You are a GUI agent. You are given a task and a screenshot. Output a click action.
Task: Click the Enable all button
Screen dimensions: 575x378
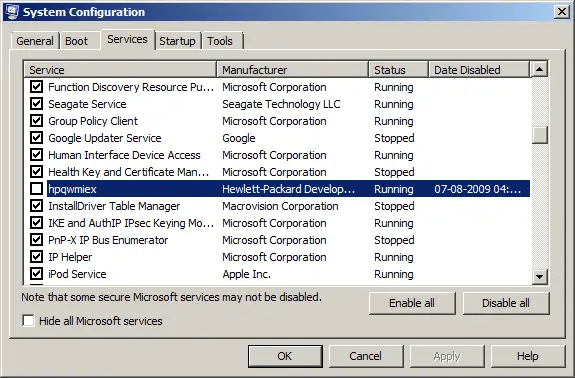[412, 303]
